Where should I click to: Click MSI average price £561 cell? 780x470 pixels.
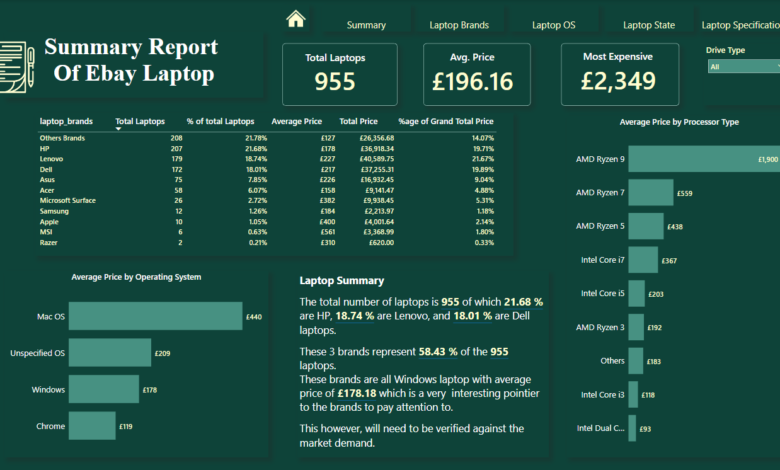327,232
